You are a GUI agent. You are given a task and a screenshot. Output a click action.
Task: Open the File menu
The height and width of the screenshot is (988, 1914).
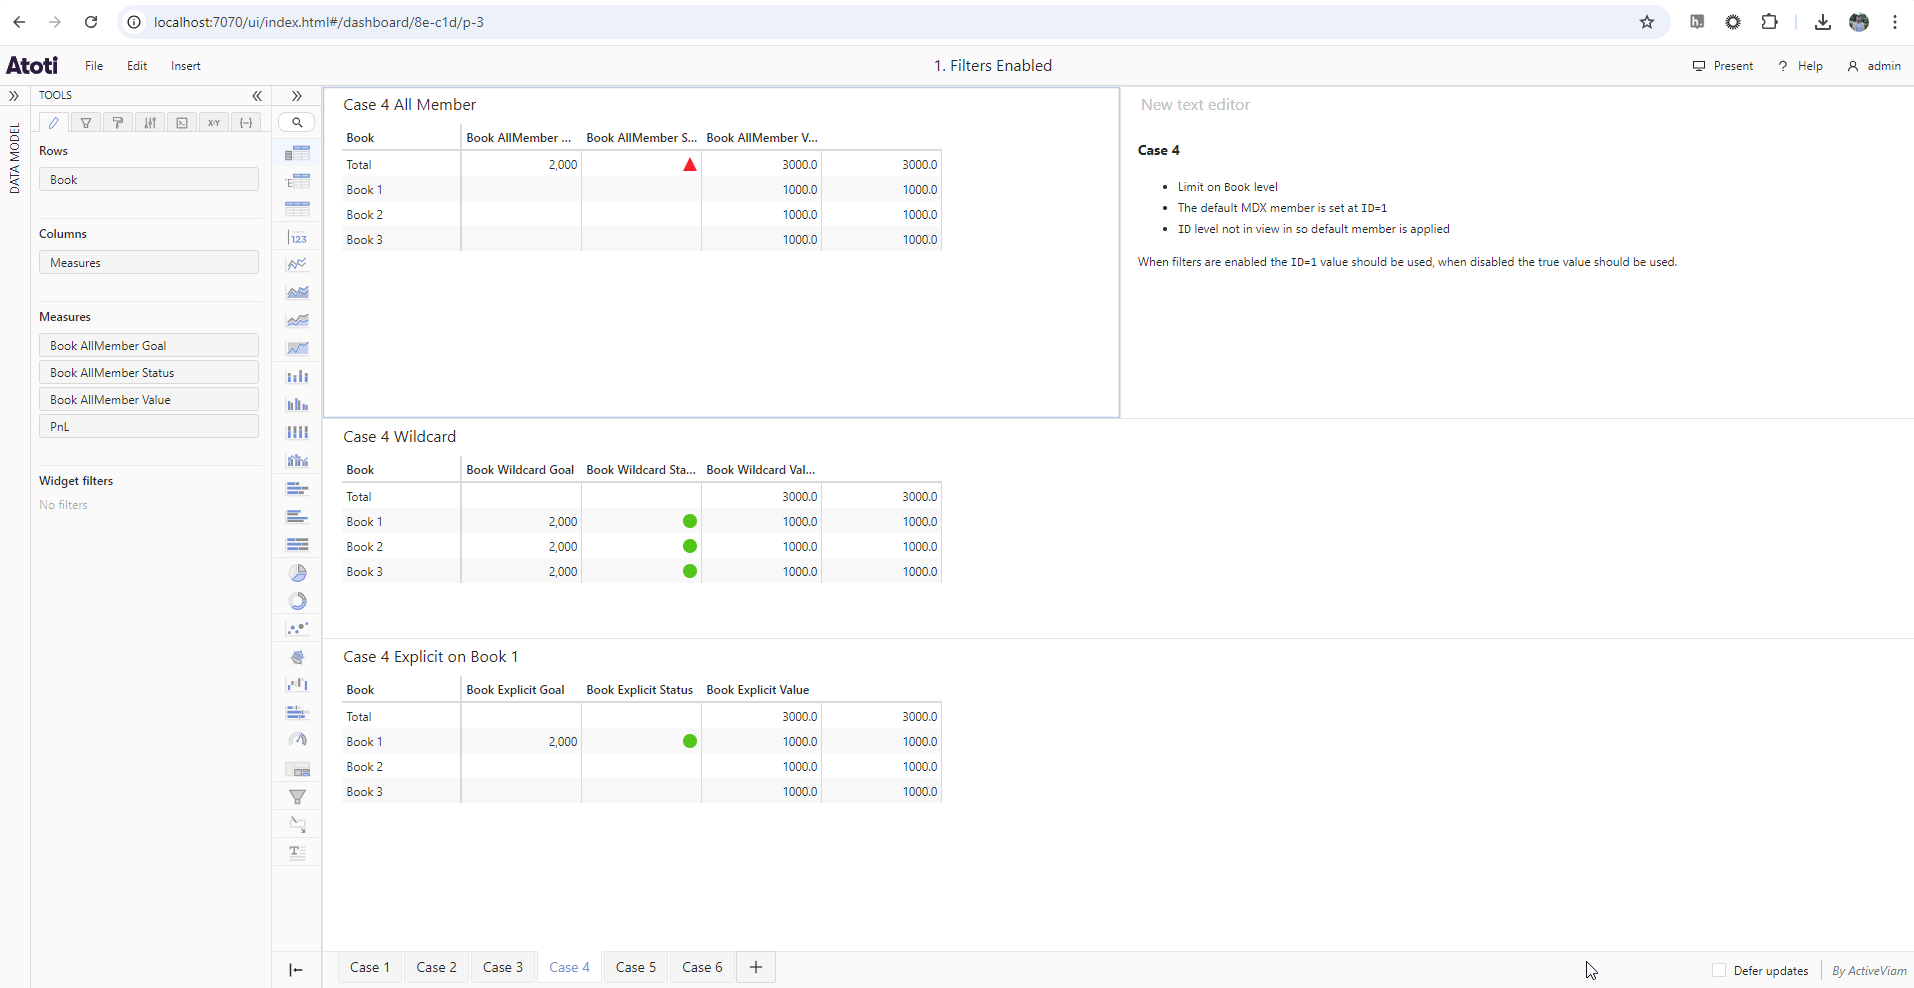pos(94,66)
